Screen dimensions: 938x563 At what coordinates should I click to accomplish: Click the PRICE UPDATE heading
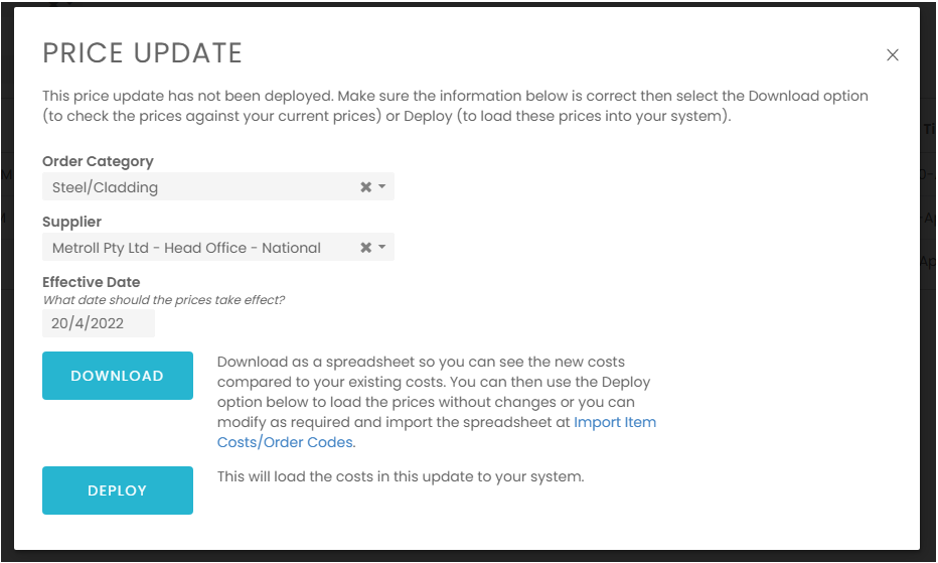[x=142, y=53]
